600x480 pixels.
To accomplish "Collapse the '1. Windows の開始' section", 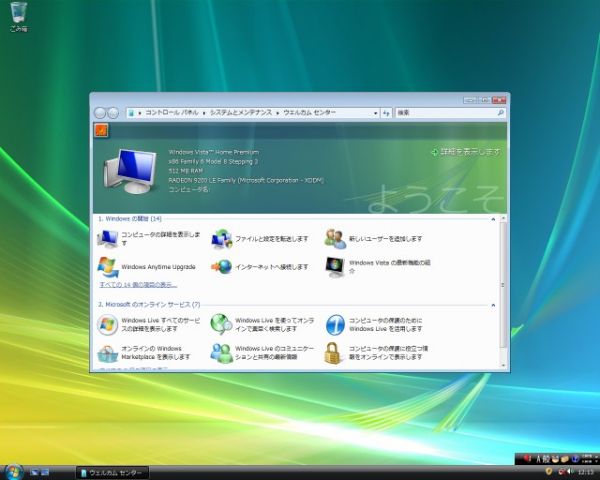I will point(493,218).
